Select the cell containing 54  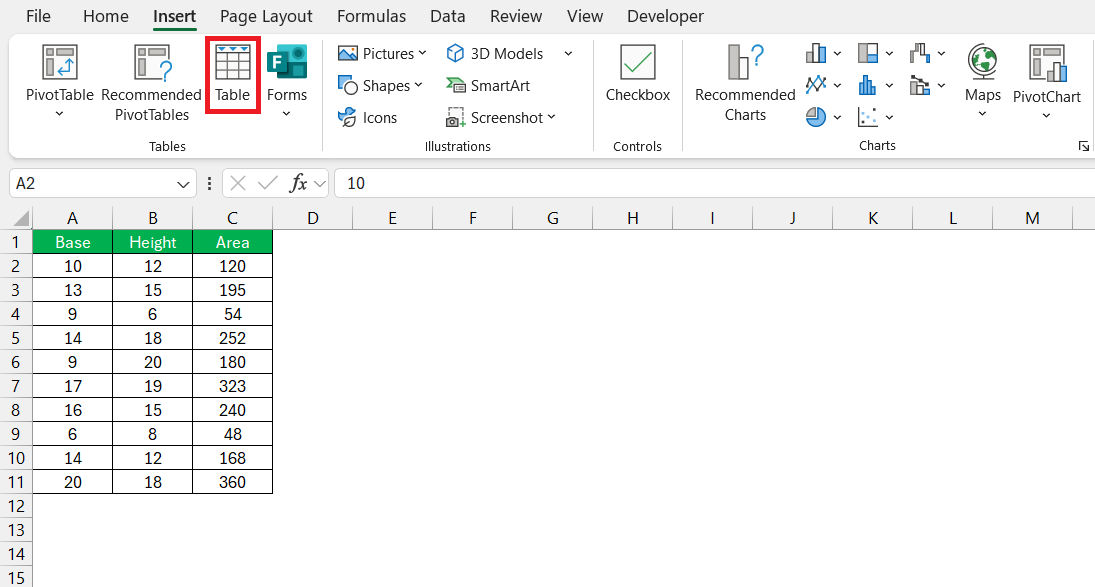[233, 314]
